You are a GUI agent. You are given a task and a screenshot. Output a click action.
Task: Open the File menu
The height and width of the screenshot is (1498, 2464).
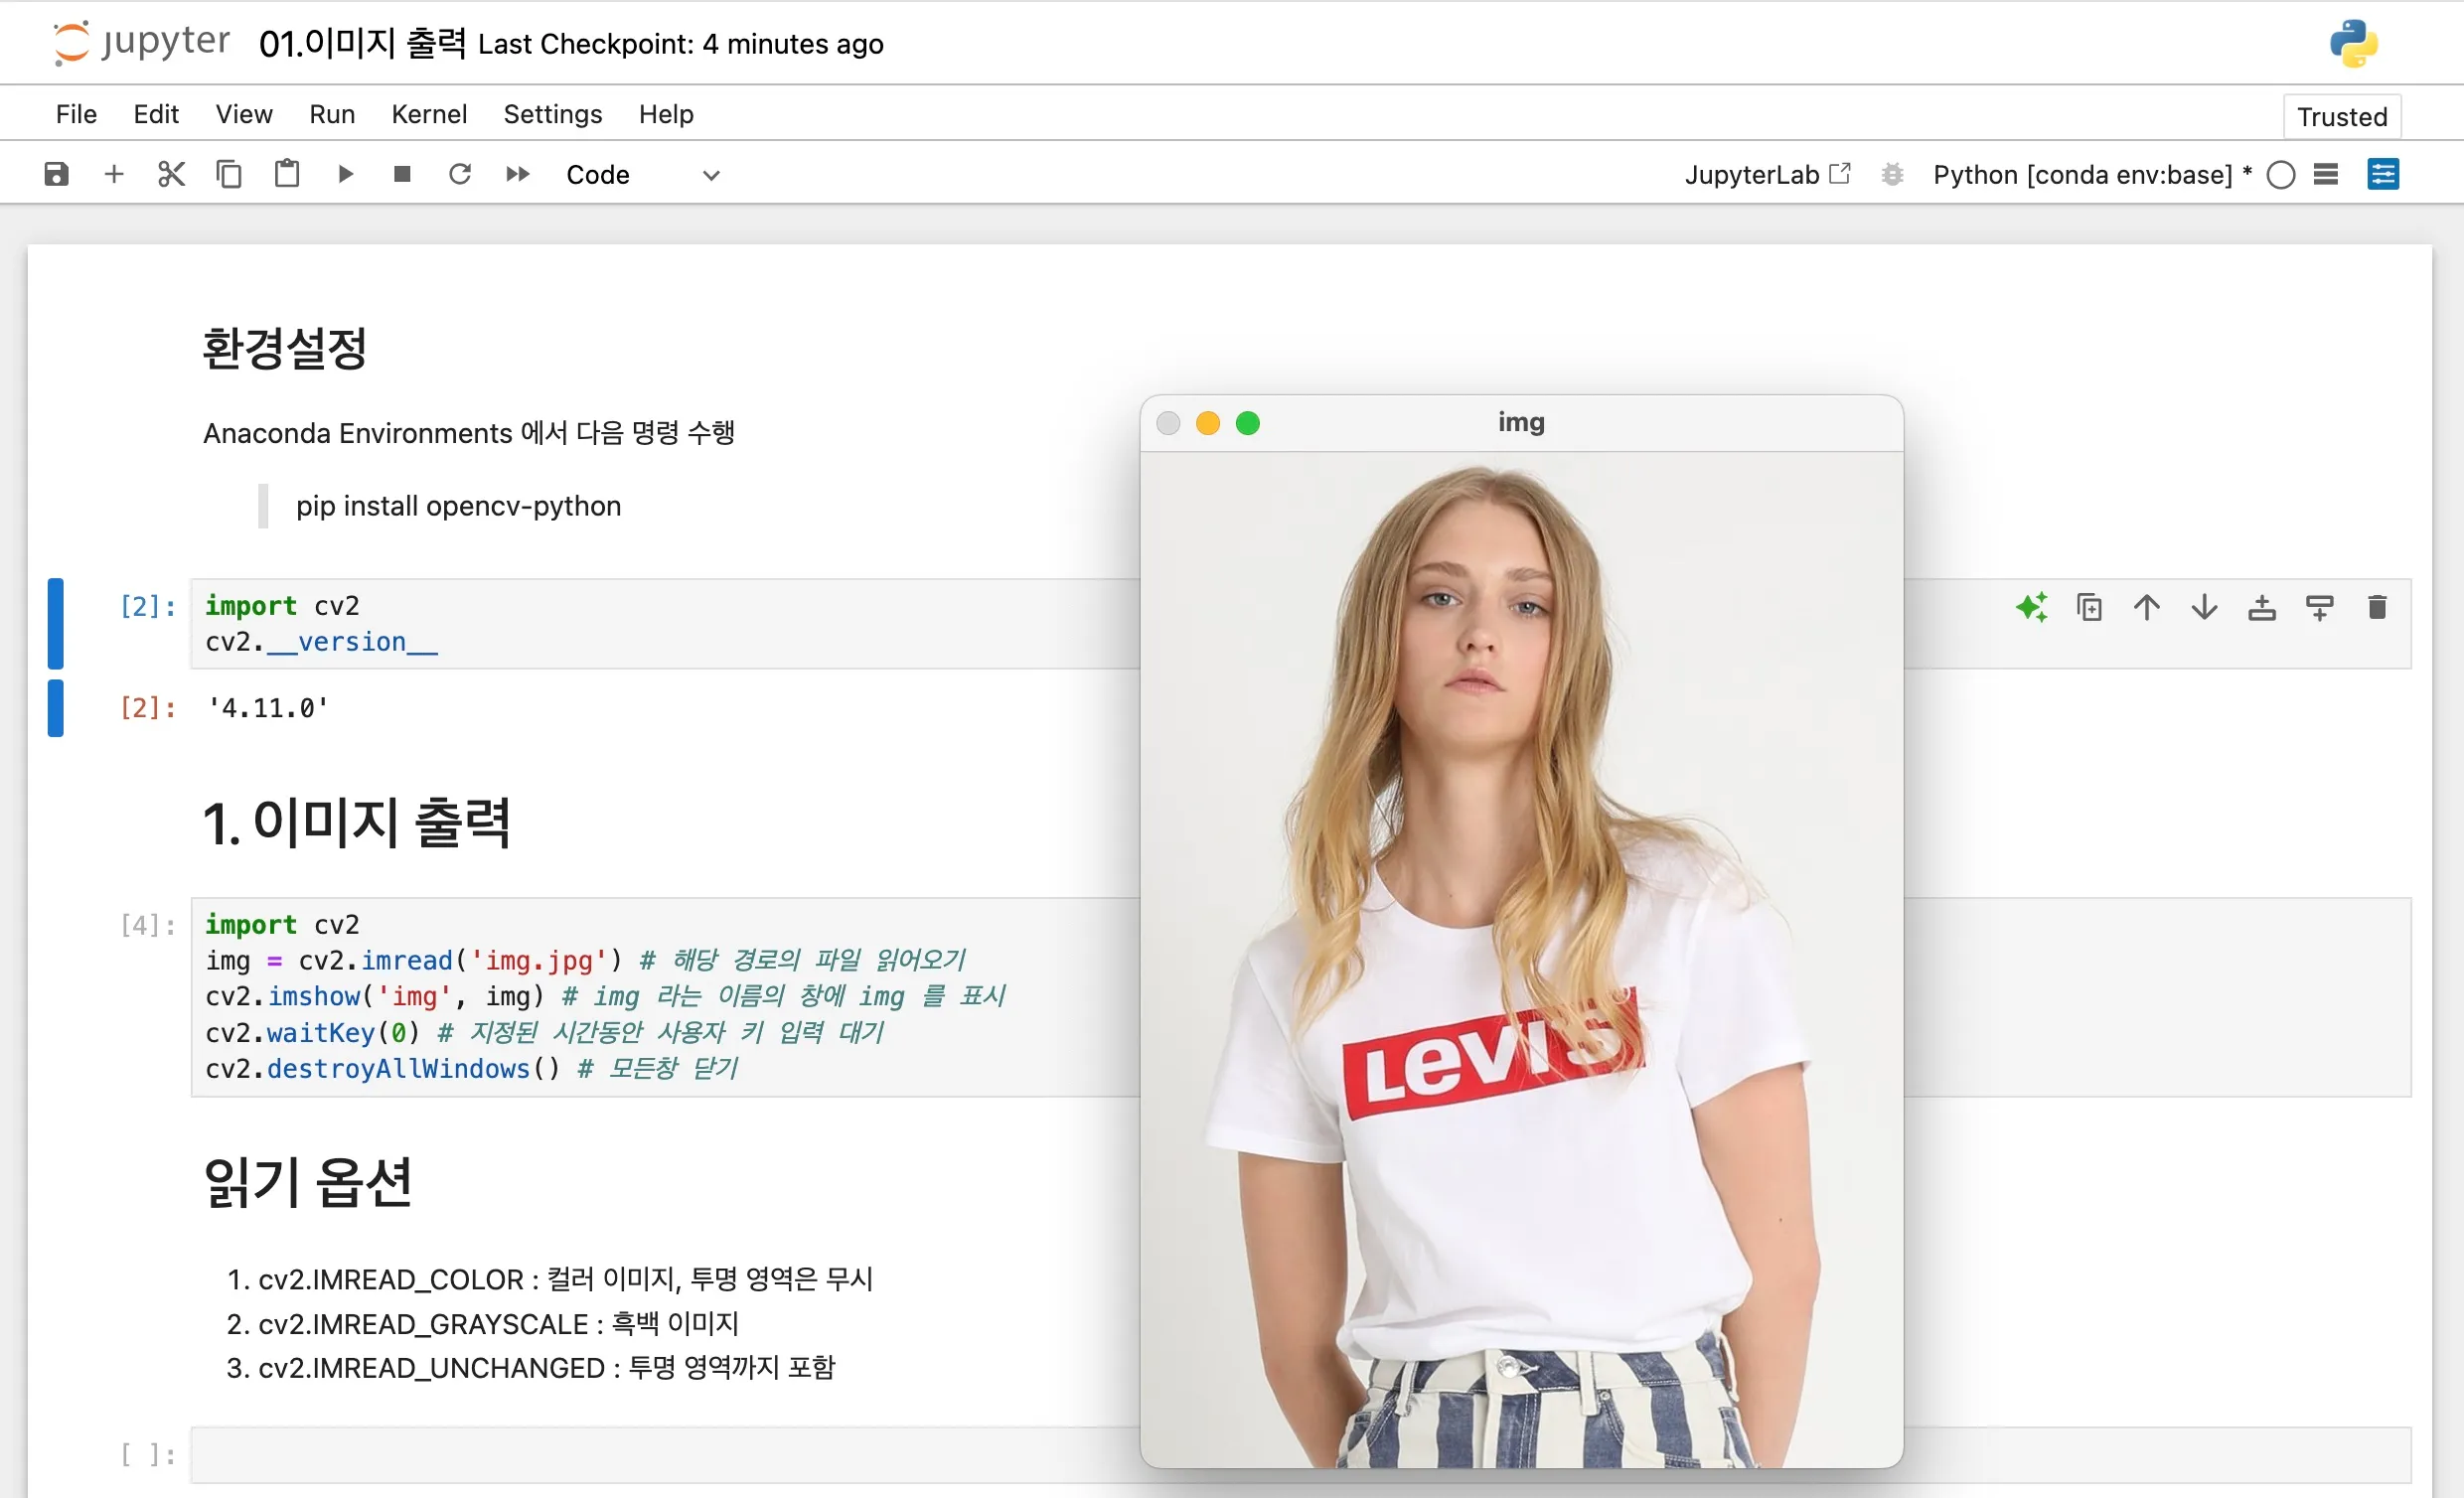76,114
